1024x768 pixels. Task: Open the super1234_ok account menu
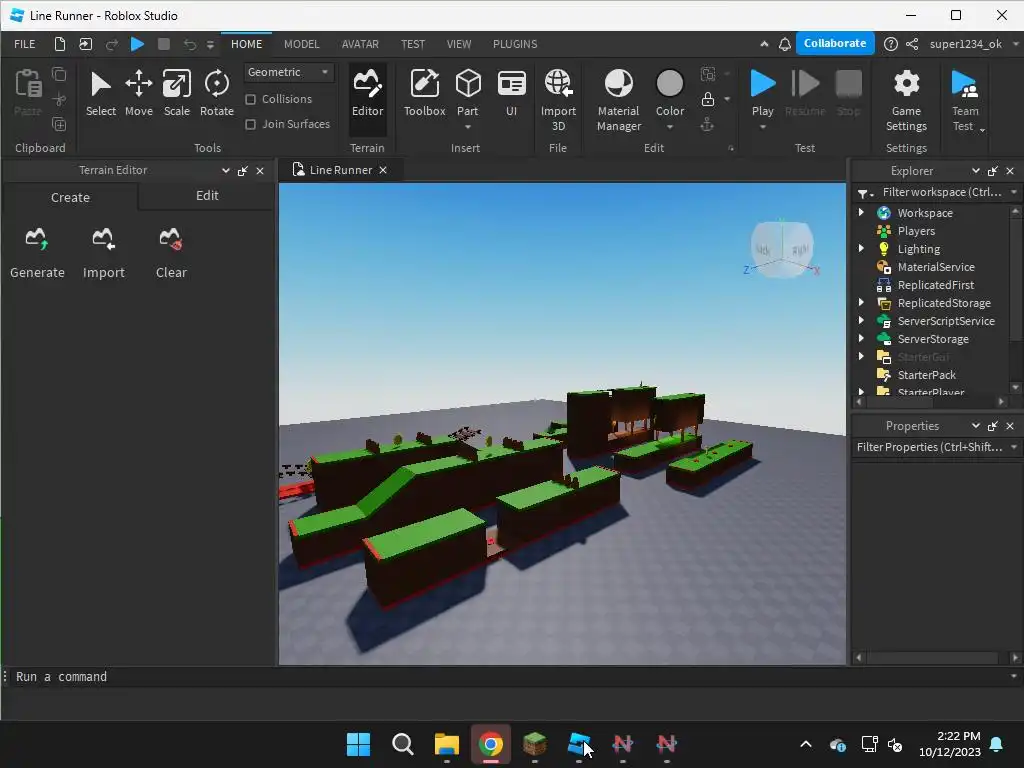click(x=973, y=44)
